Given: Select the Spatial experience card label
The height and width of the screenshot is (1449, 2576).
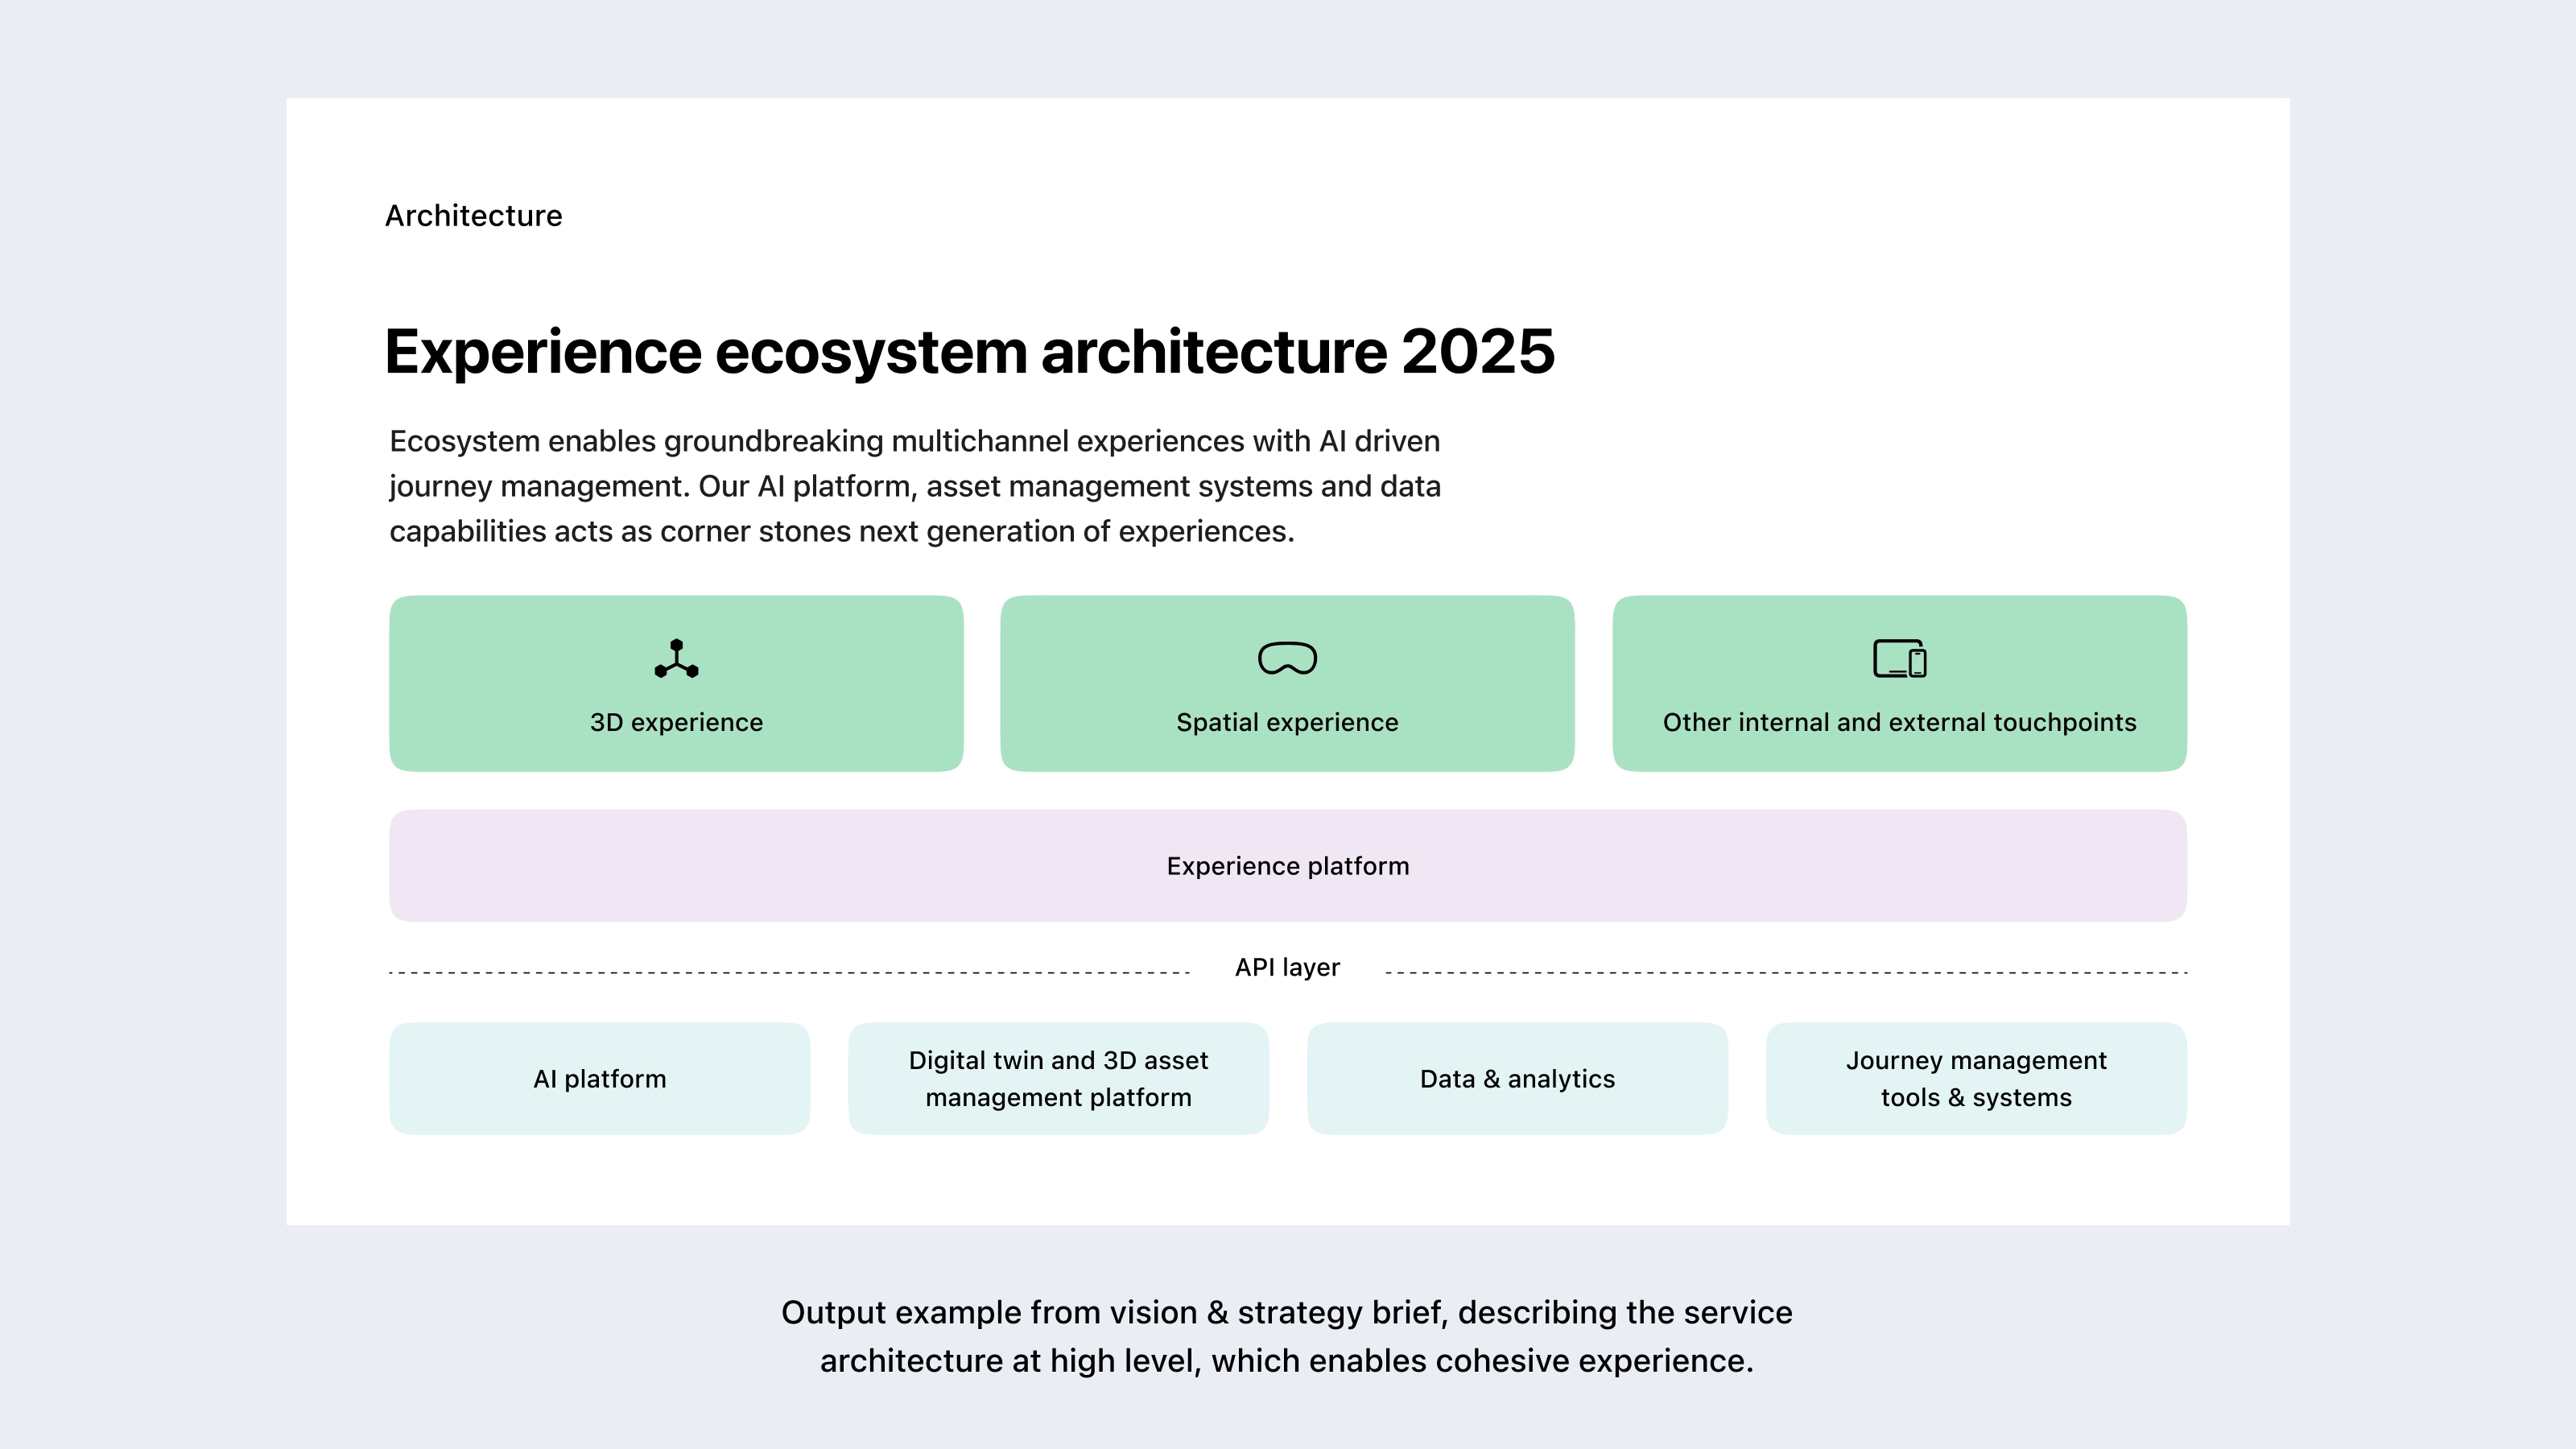Looking at the screenshot, I should click(x=1287, y=722).
